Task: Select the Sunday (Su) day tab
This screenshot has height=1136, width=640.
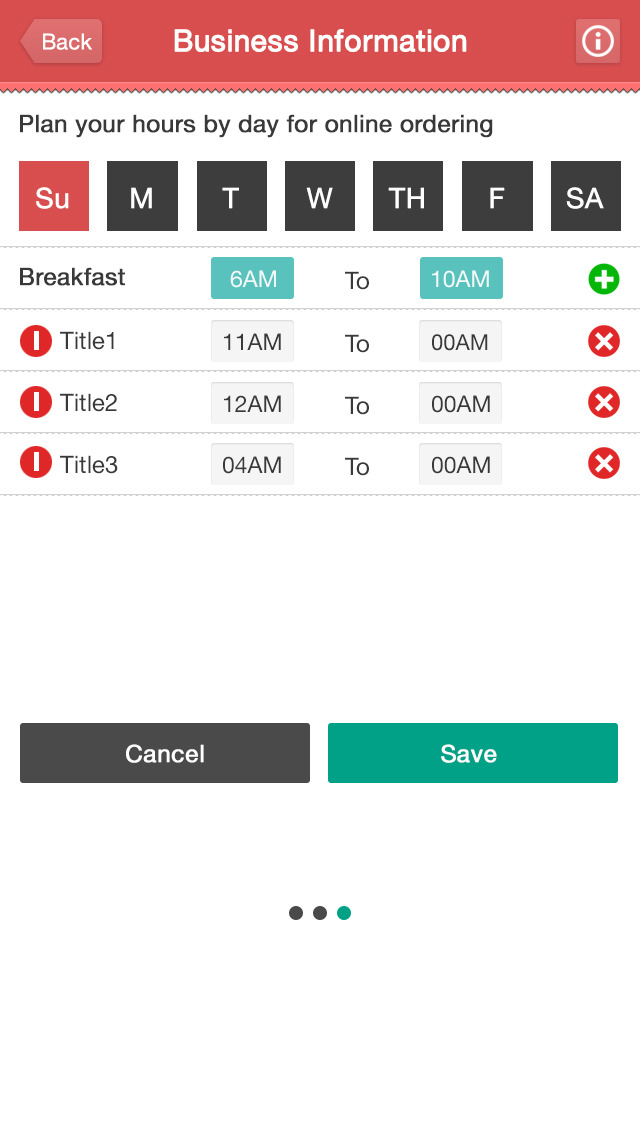Action: point(54,197)
